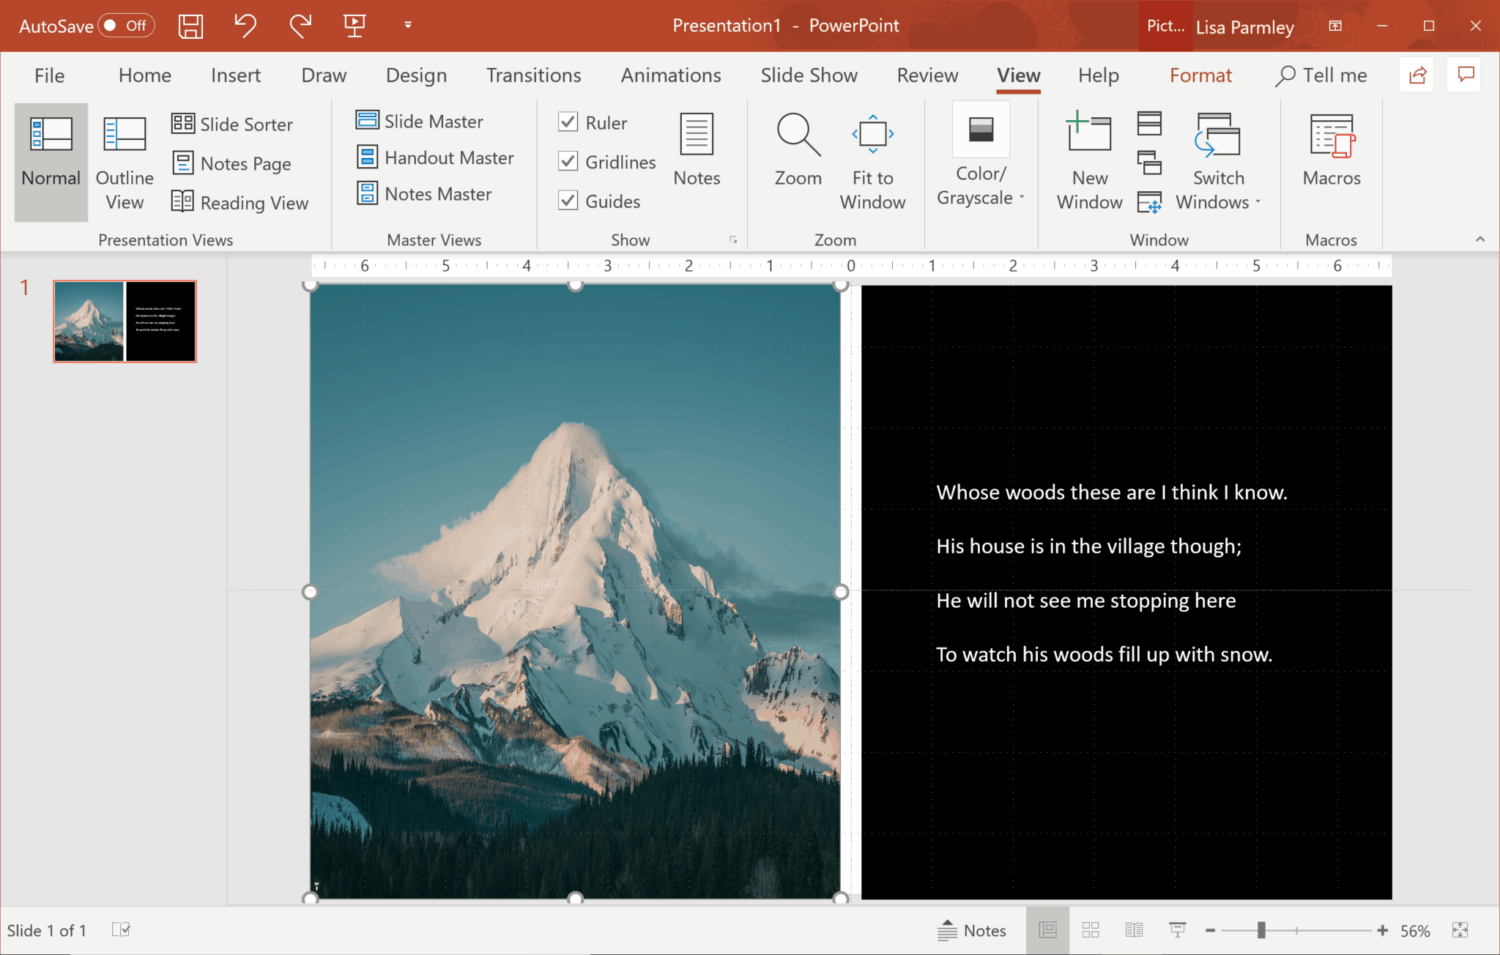
Task: Click the Share icon
Action: (1417, 75)
